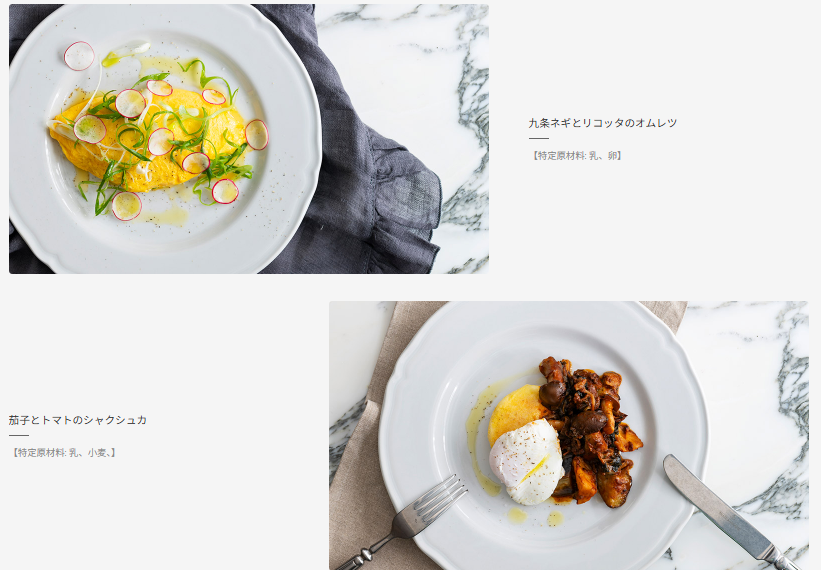Screen dimensions: 821x570
Task: Click the 茄子とトマトのシャクシュカ title
Action: tap(77, 420)
